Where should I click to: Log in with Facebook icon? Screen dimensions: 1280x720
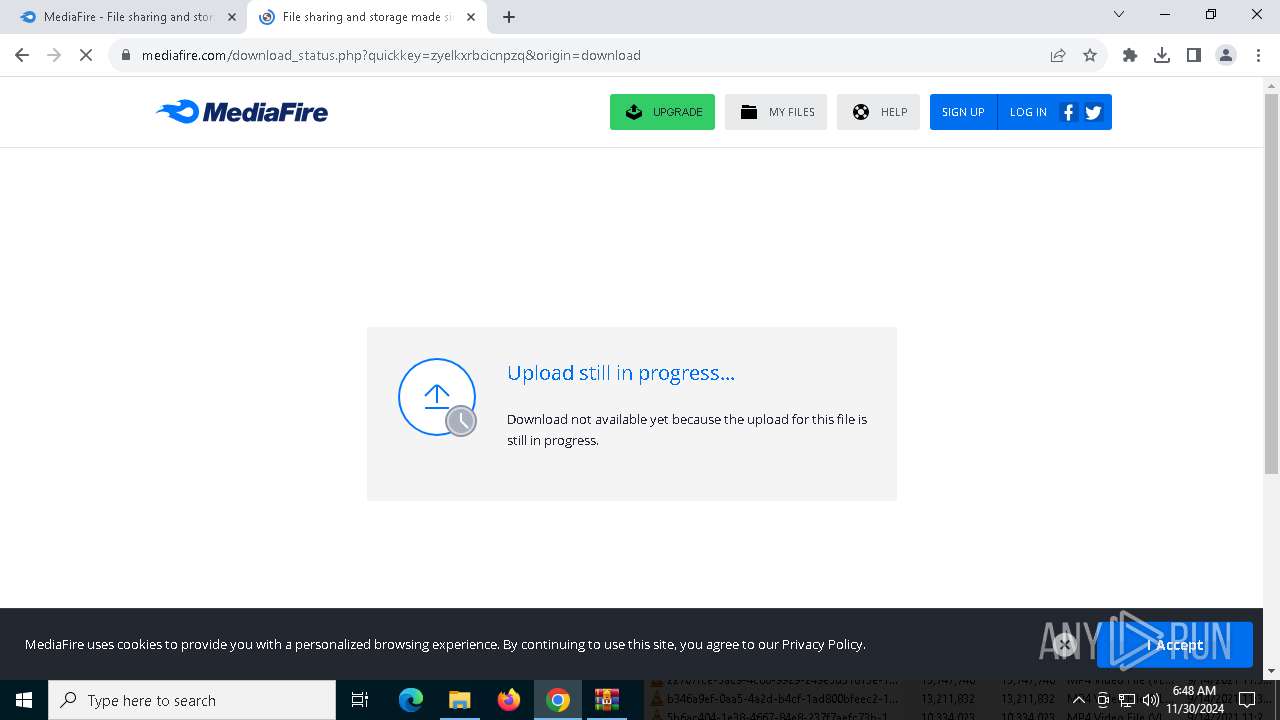click(x=1068, y=112)
